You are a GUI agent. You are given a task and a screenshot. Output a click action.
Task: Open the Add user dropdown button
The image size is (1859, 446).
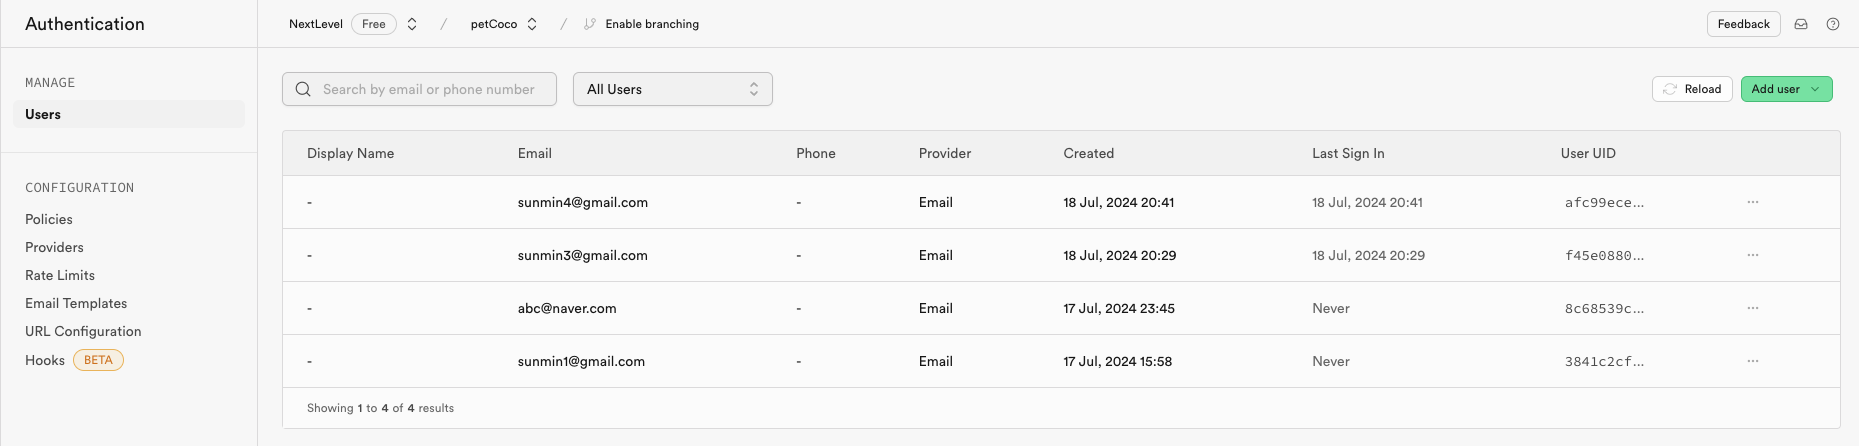(1786, 89)
